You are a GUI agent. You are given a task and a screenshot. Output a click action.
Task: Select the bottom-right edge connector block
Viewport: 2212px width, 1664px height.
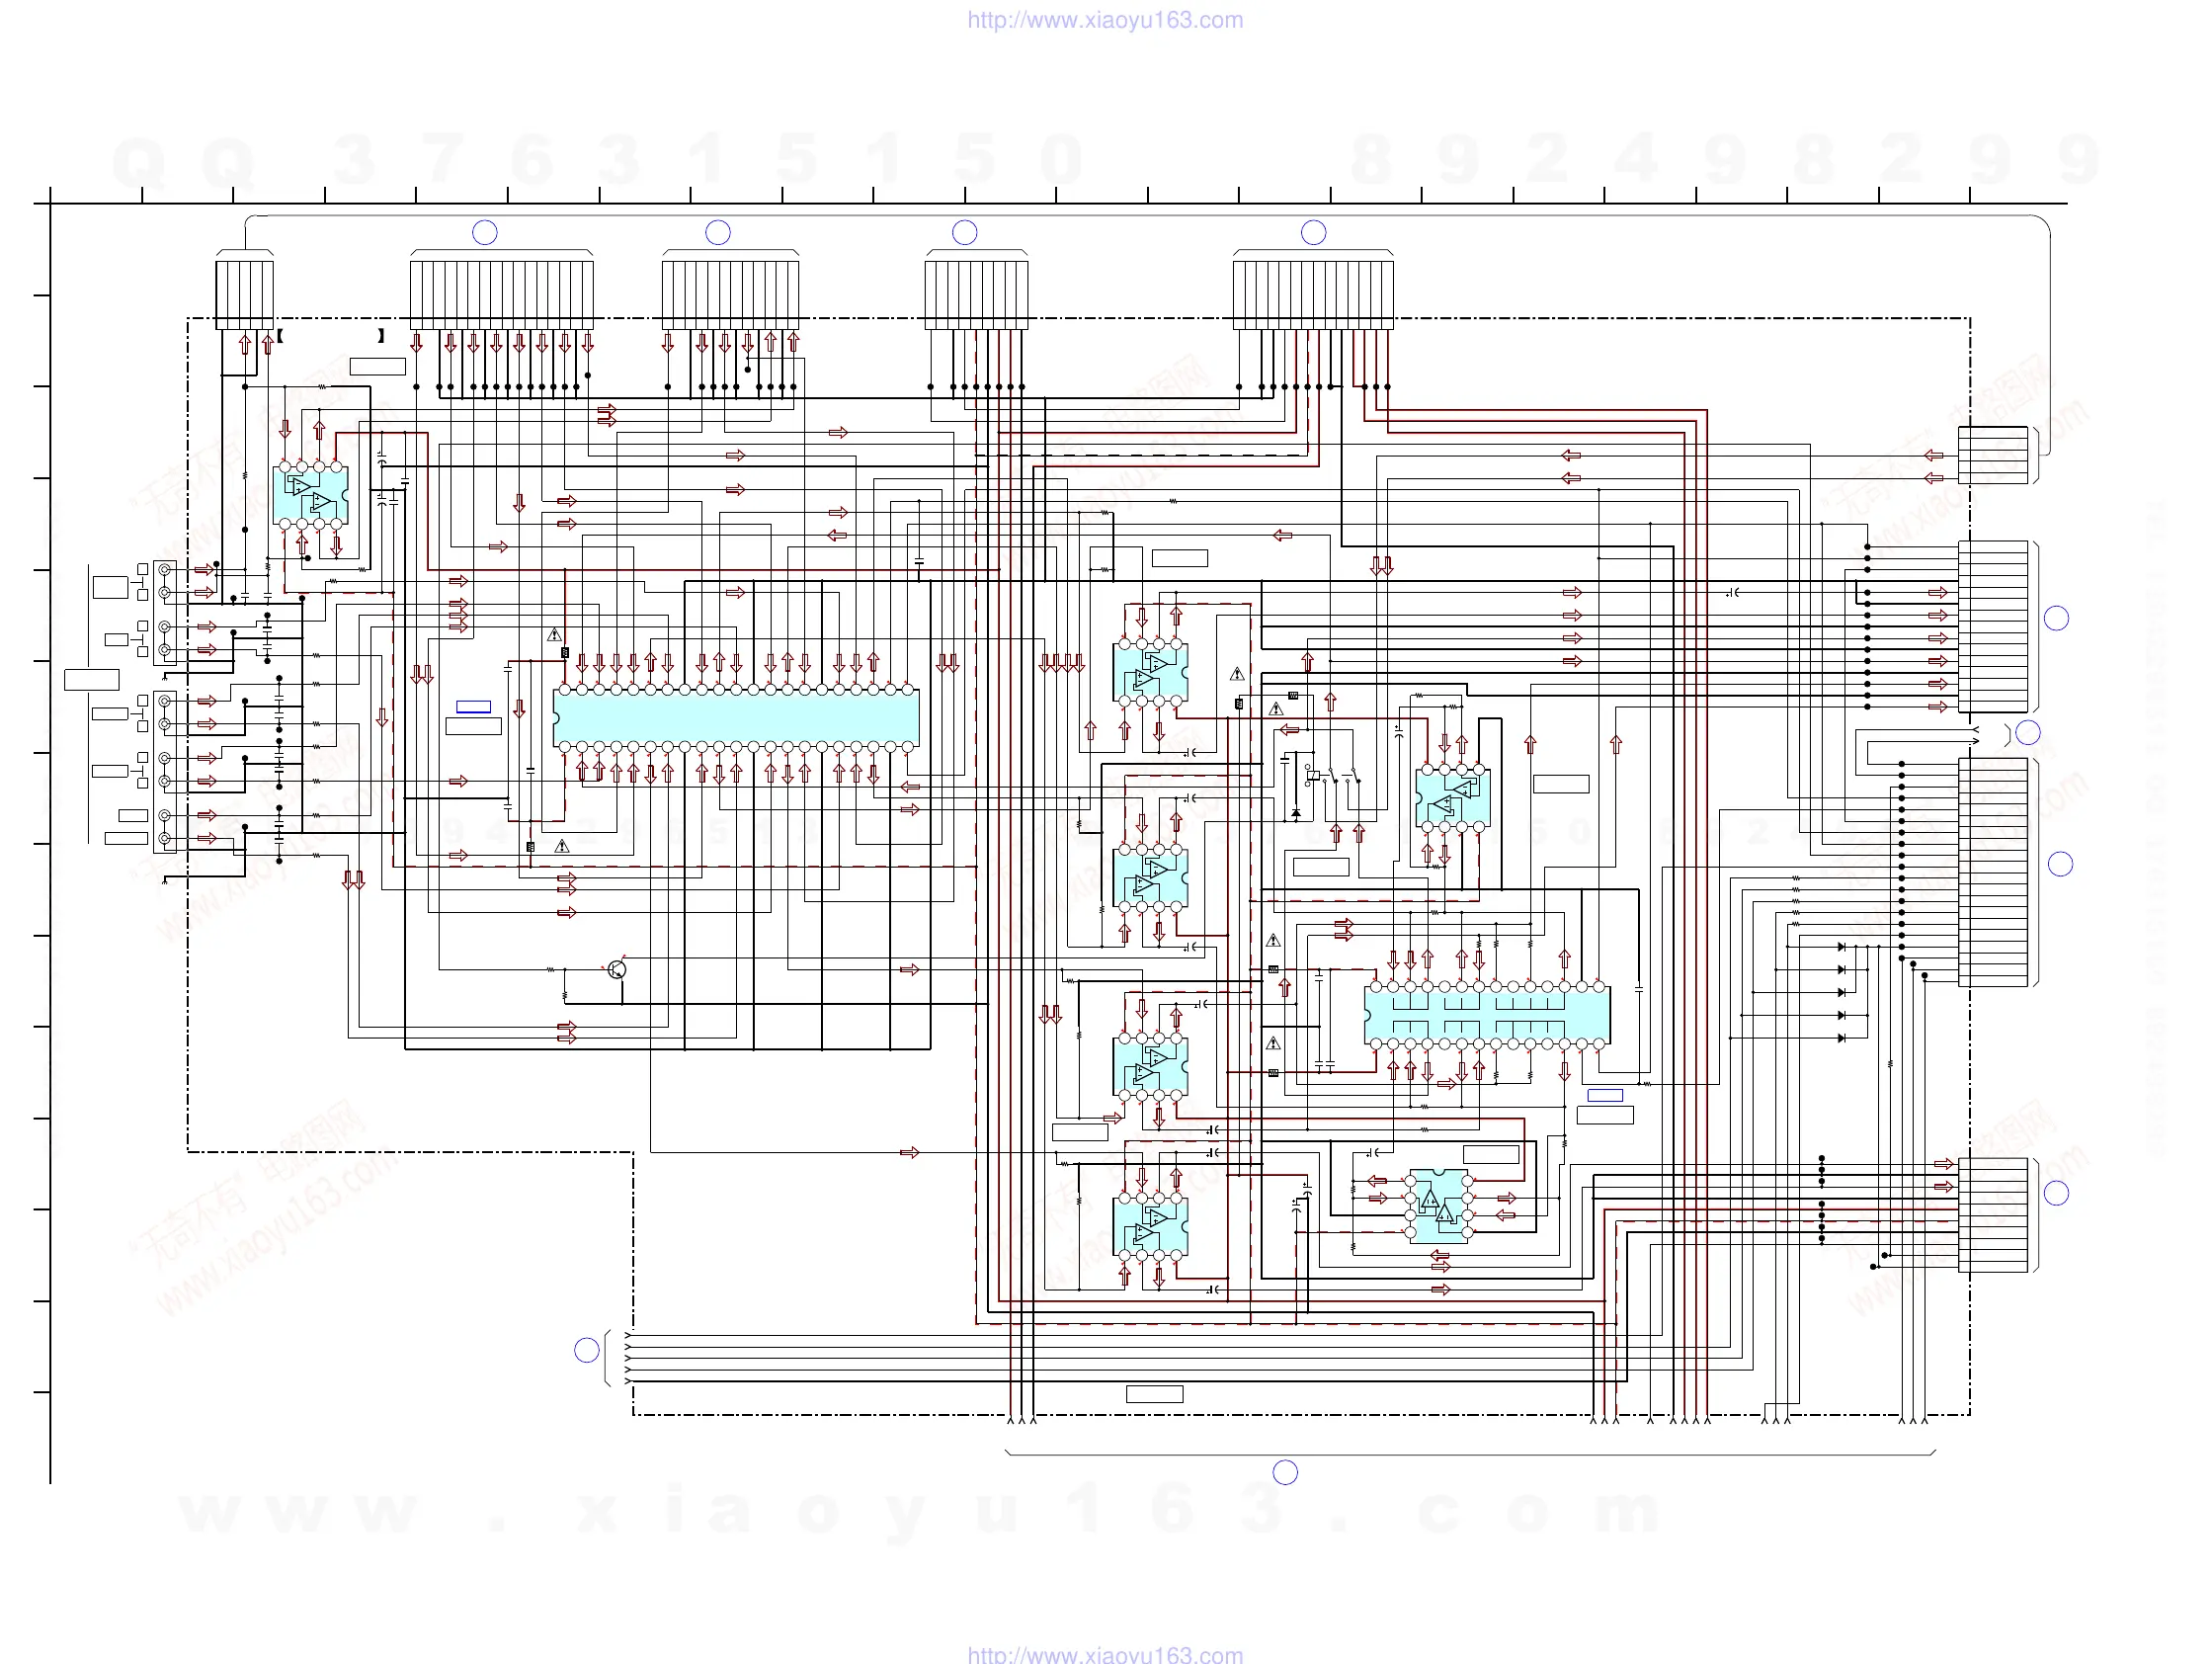1993,1215
